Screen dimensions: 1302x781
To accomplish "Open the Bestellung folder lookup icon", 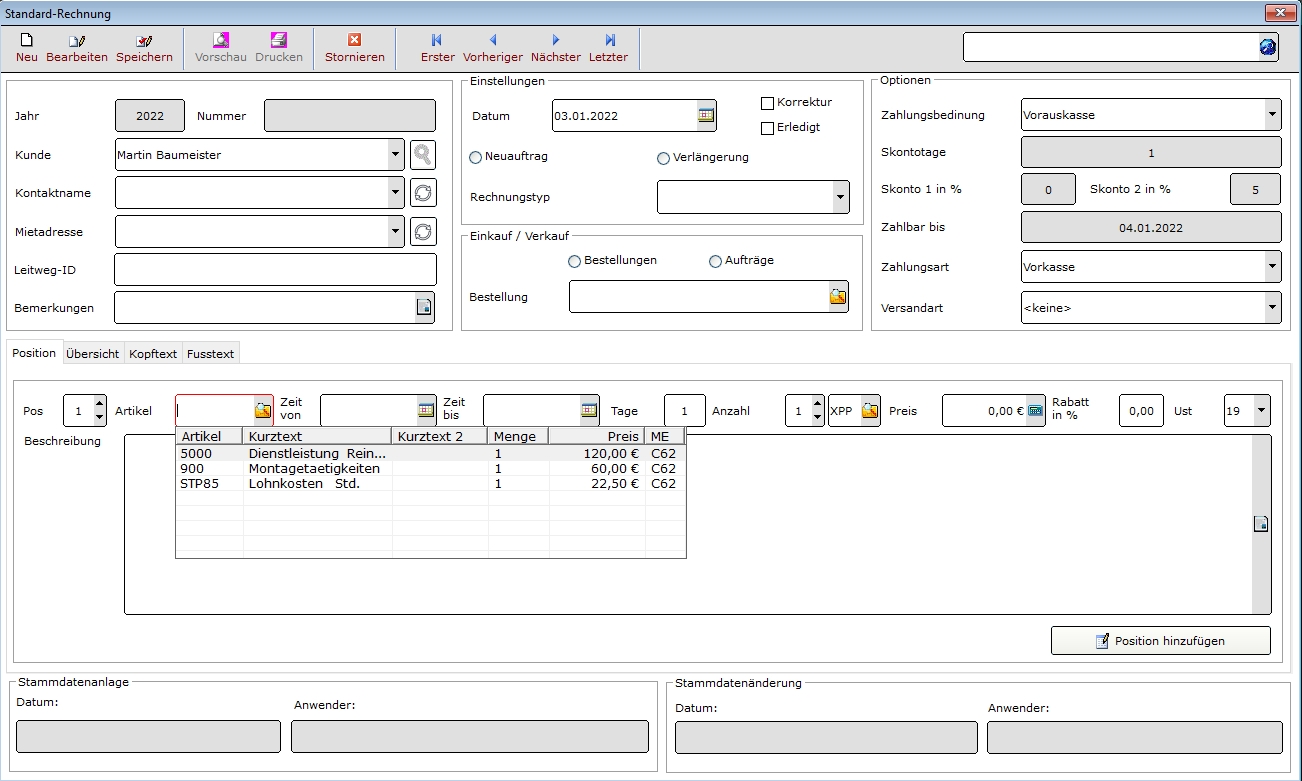I will point(837,297).
